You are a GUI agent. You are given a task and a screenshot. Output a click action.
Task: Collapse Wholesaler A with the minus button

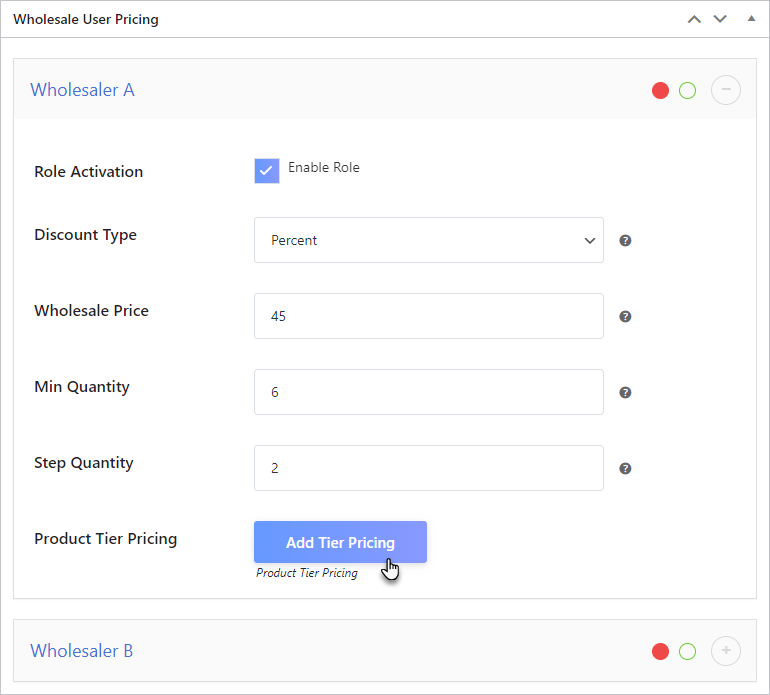point(726,90)
